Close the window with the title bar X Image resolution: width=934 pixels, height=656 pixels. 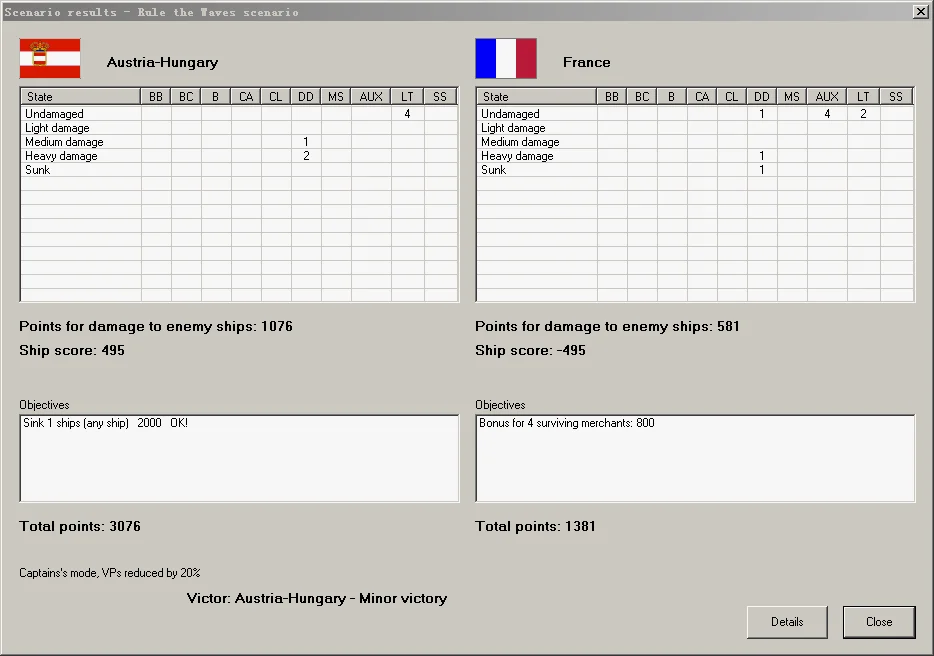pyautogui.click(x=920, y=11)
